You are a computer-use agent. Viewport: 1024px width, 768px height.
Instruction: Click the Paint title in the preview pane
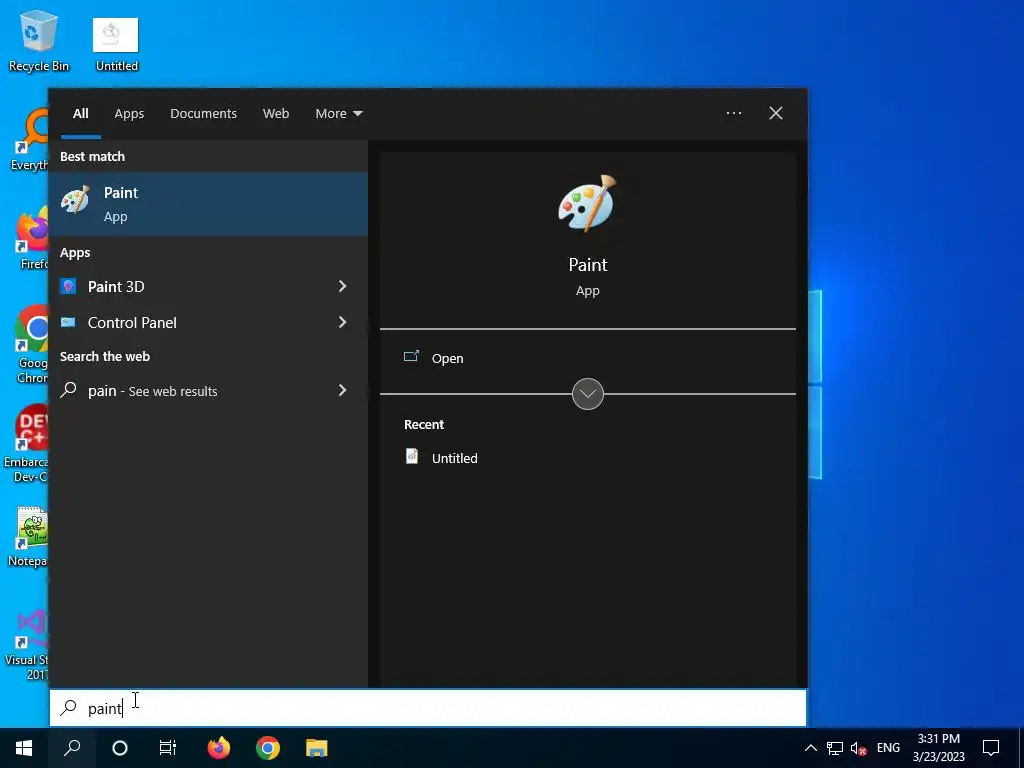pos(587,264)
